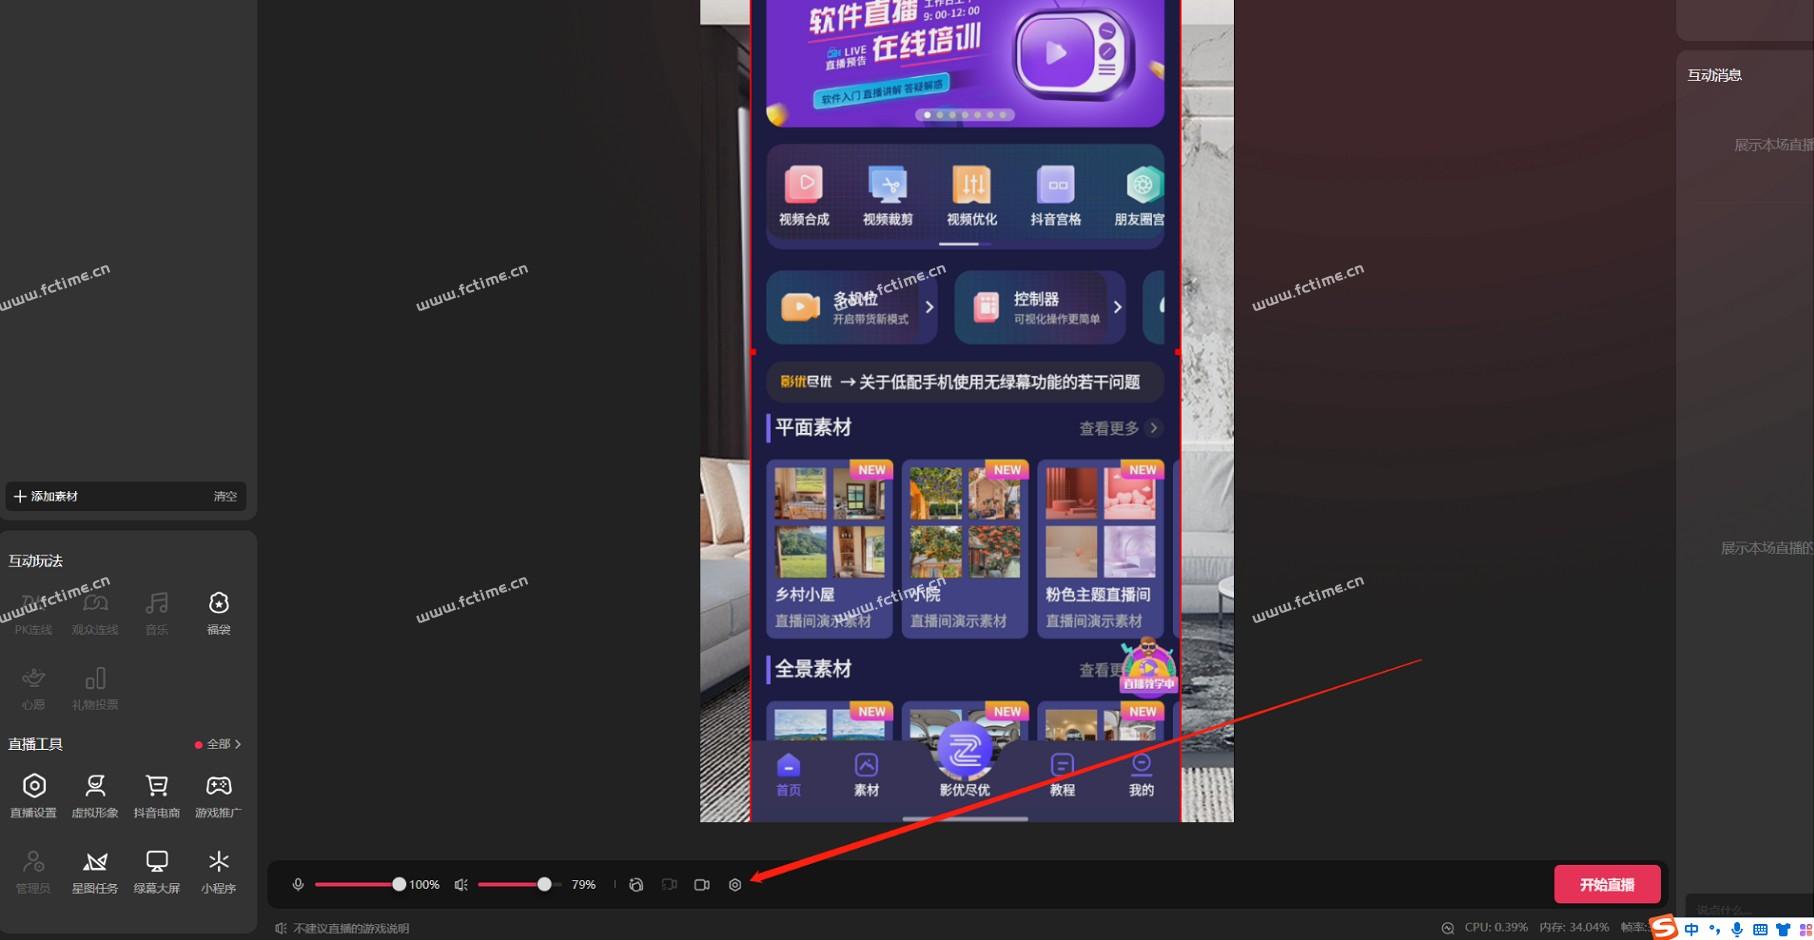The width and height of the screenshot is (1814, 940).
Task: Click Sogou input method S icon
Action: click(1664, 928)
